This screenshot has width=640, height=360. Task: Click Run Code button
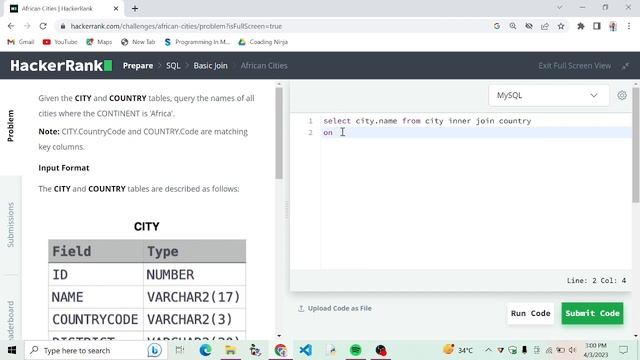530,313
